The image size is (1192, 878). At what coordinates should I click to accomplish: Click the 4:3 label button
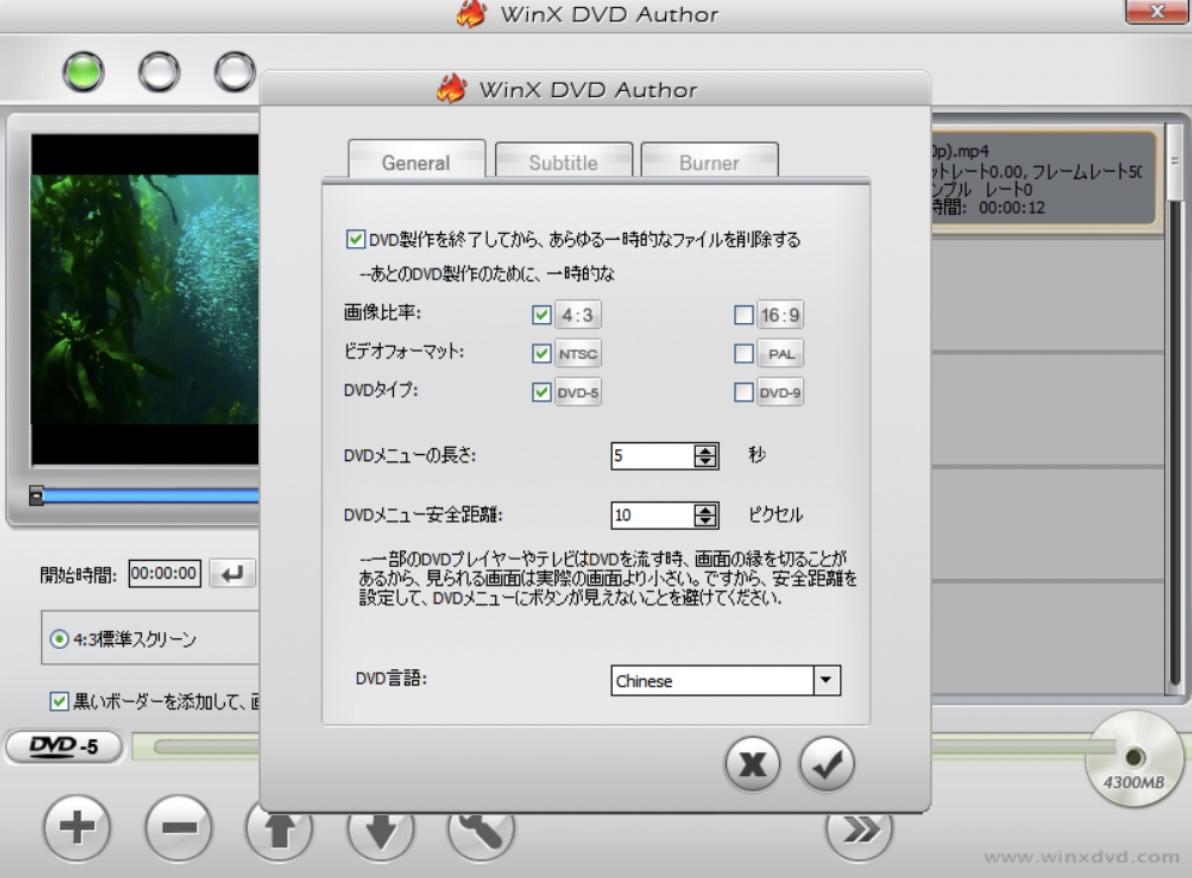[x=578, y=315]
